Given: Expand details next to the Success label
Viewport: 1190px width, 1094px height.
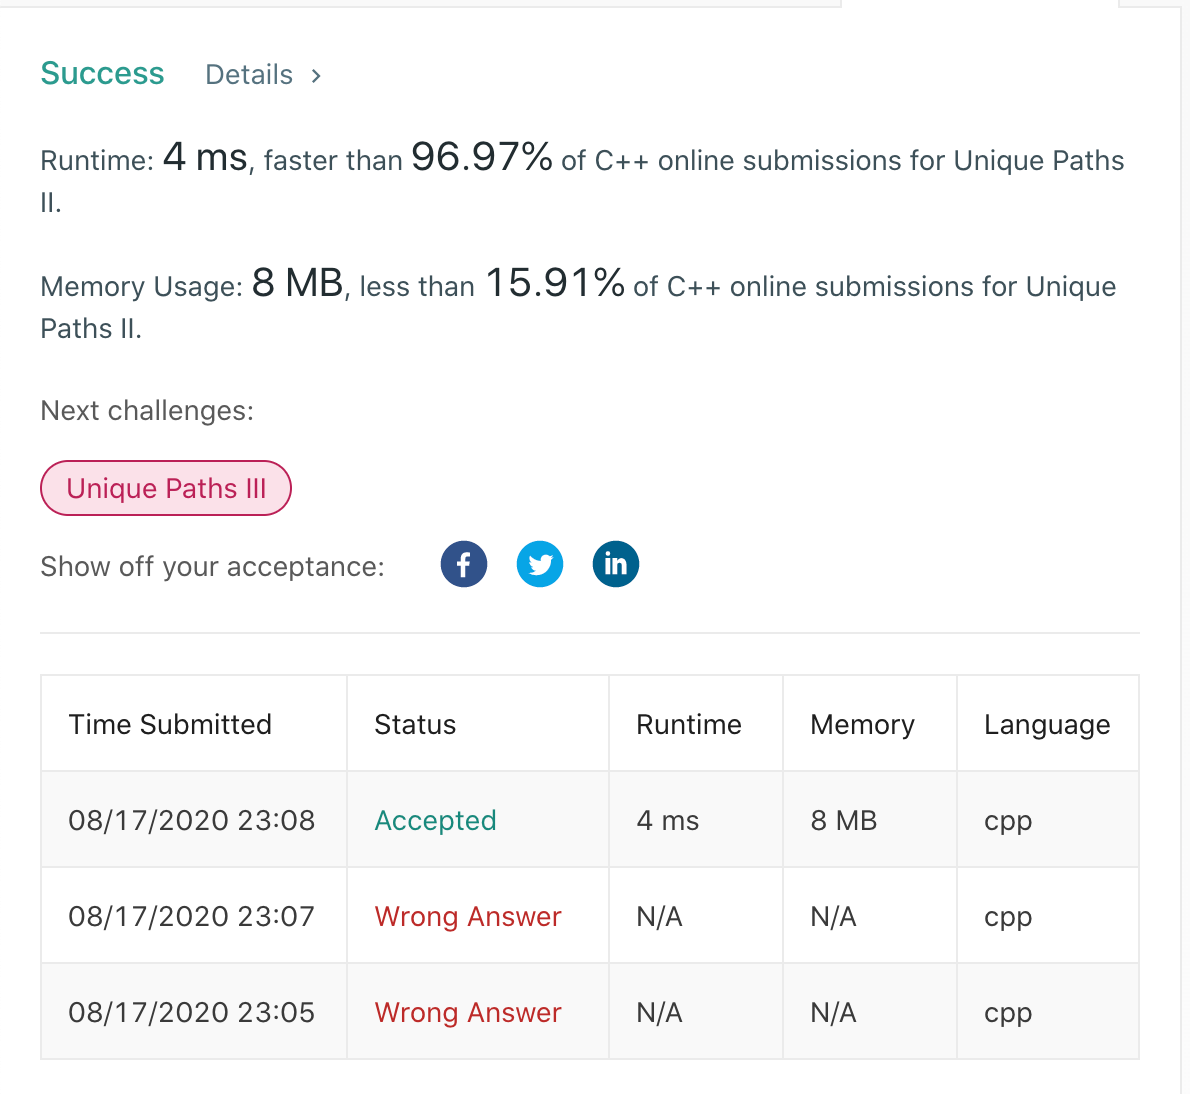Looking at the screenshot, I should tap(248, 74).
